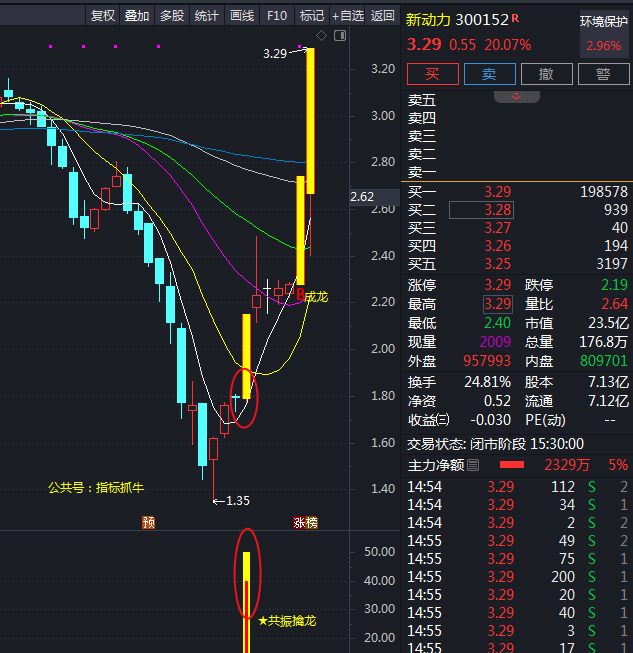Click the 复权 toolbar button
The width and height of the screenshot is (633, 653).
102,15
